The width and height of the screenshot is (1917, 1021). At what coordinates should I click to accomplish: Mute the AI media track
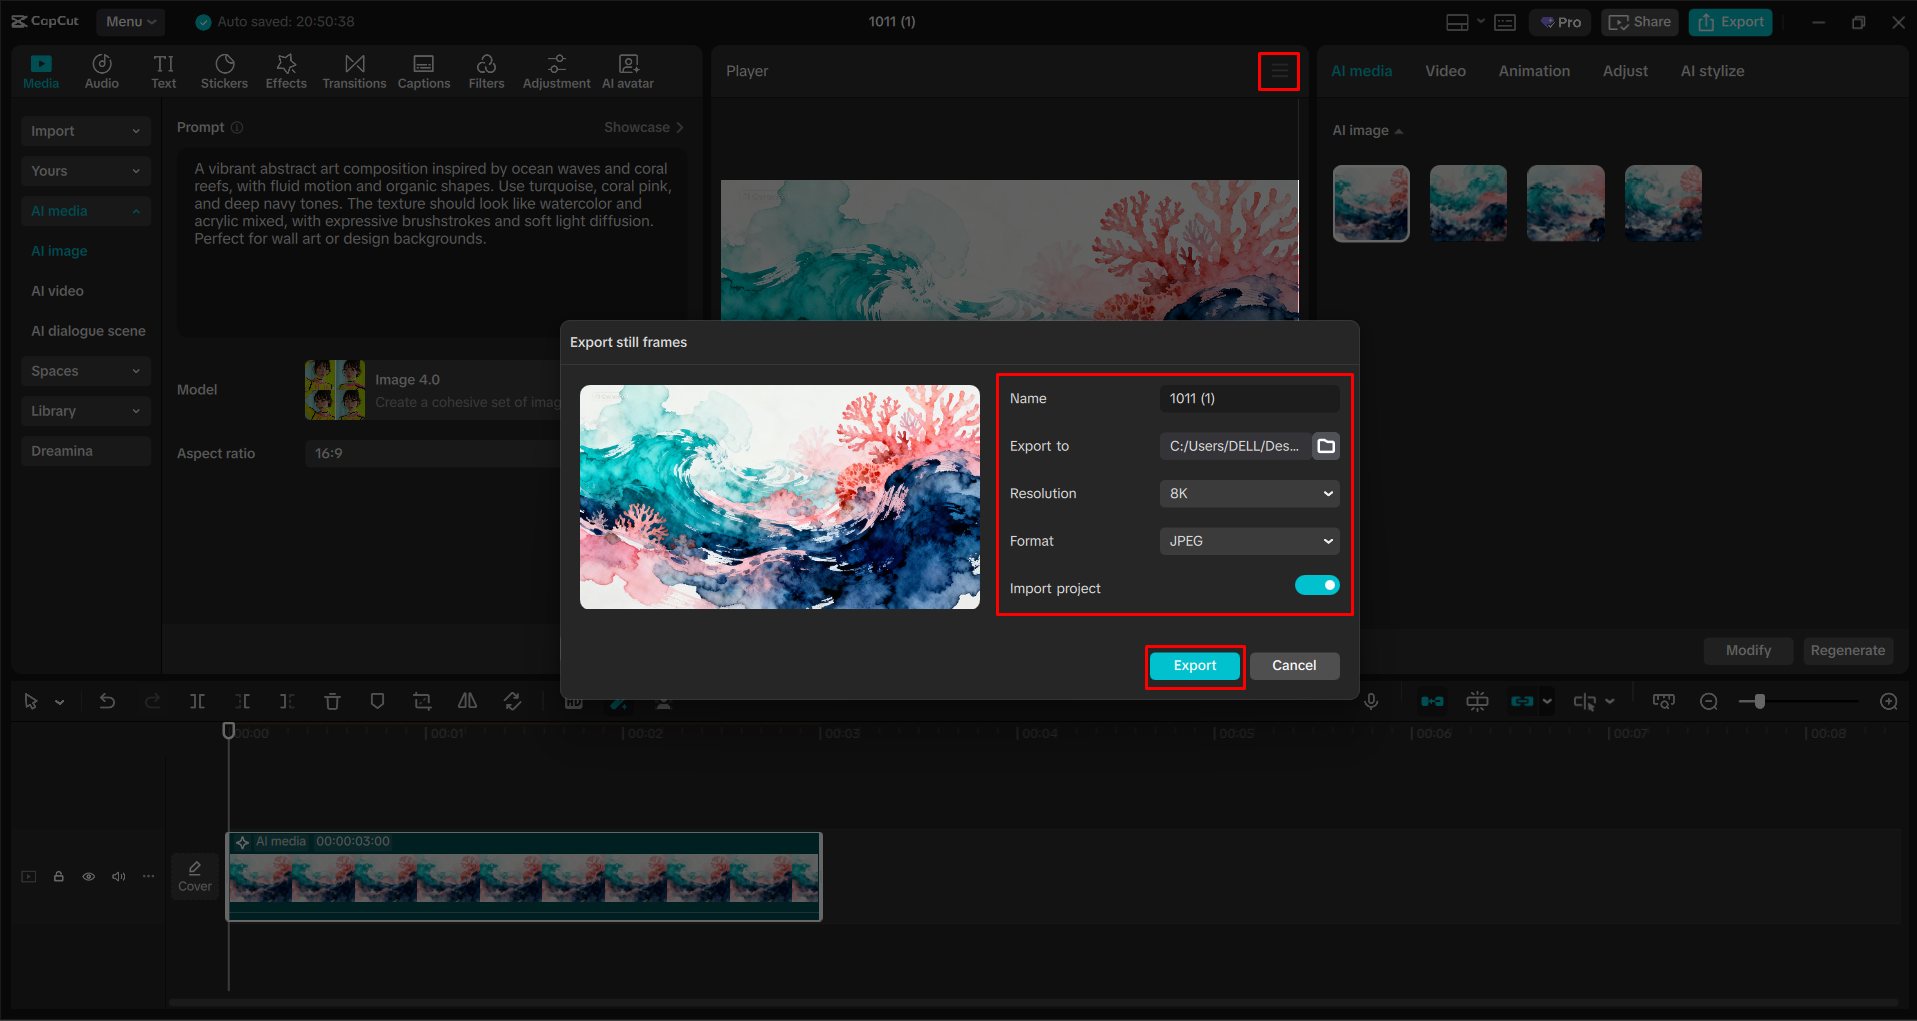[x=118, y=876]
